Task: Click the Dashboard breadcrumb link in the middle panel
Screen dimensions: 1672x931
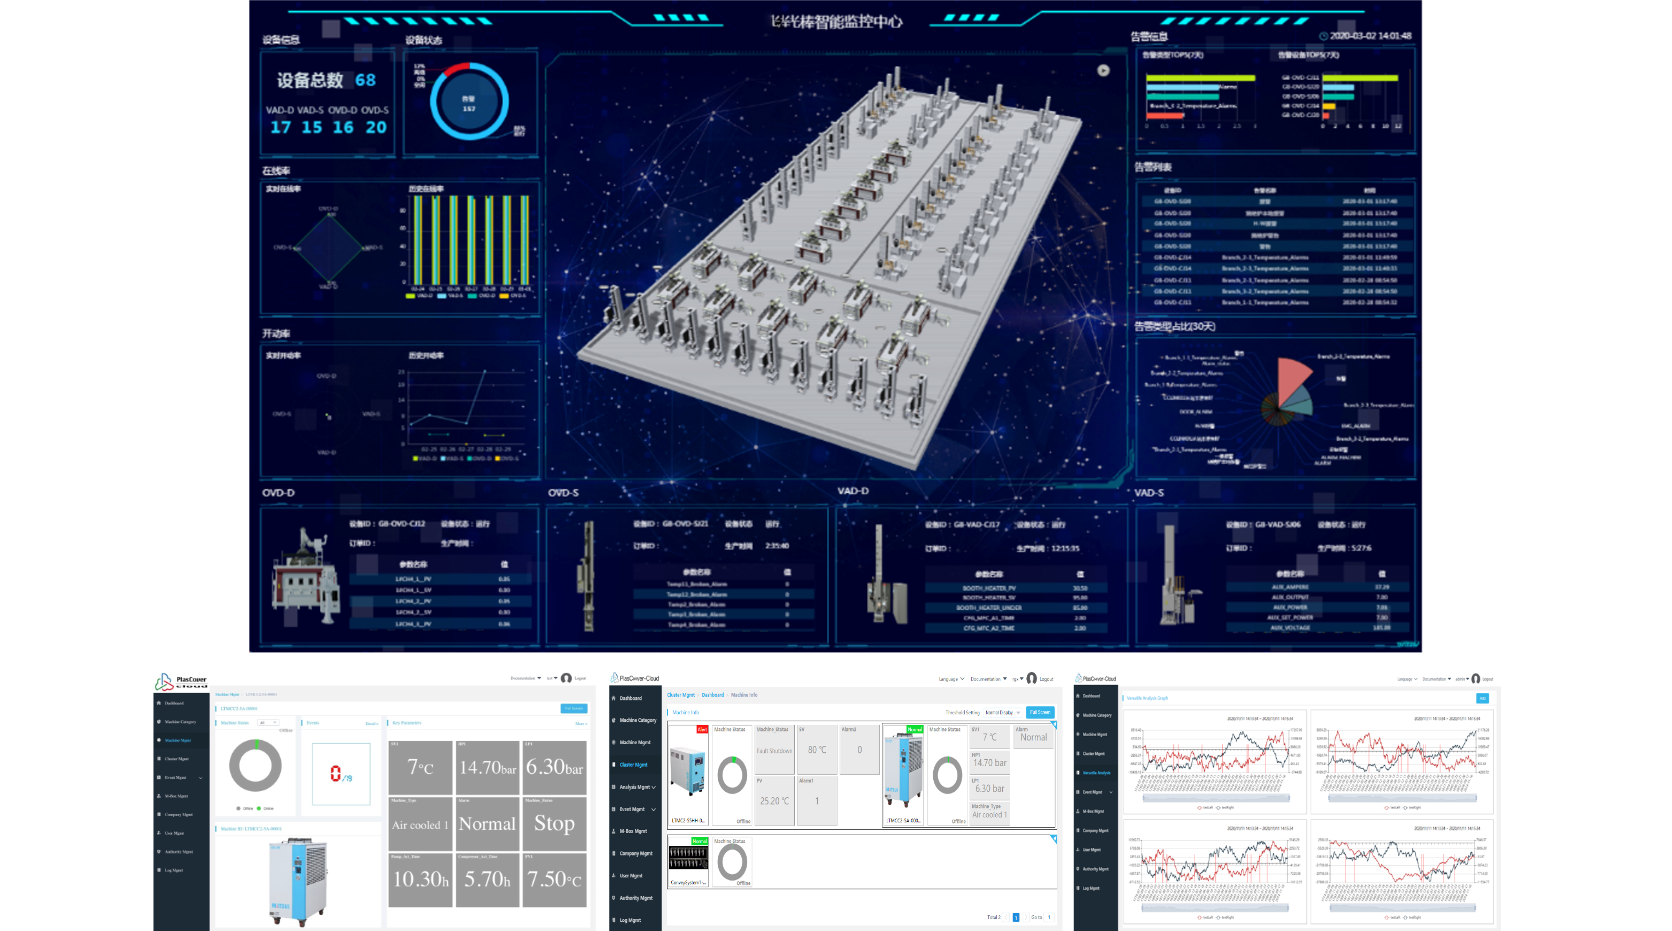Action: (x=712, y=695)
